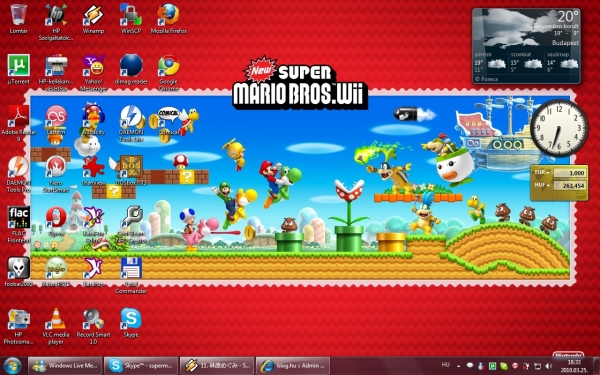The width and height of the screenshot is (600, 375).
Task: Open the Winamp desktop shortcut
Action: pos(93,18)
